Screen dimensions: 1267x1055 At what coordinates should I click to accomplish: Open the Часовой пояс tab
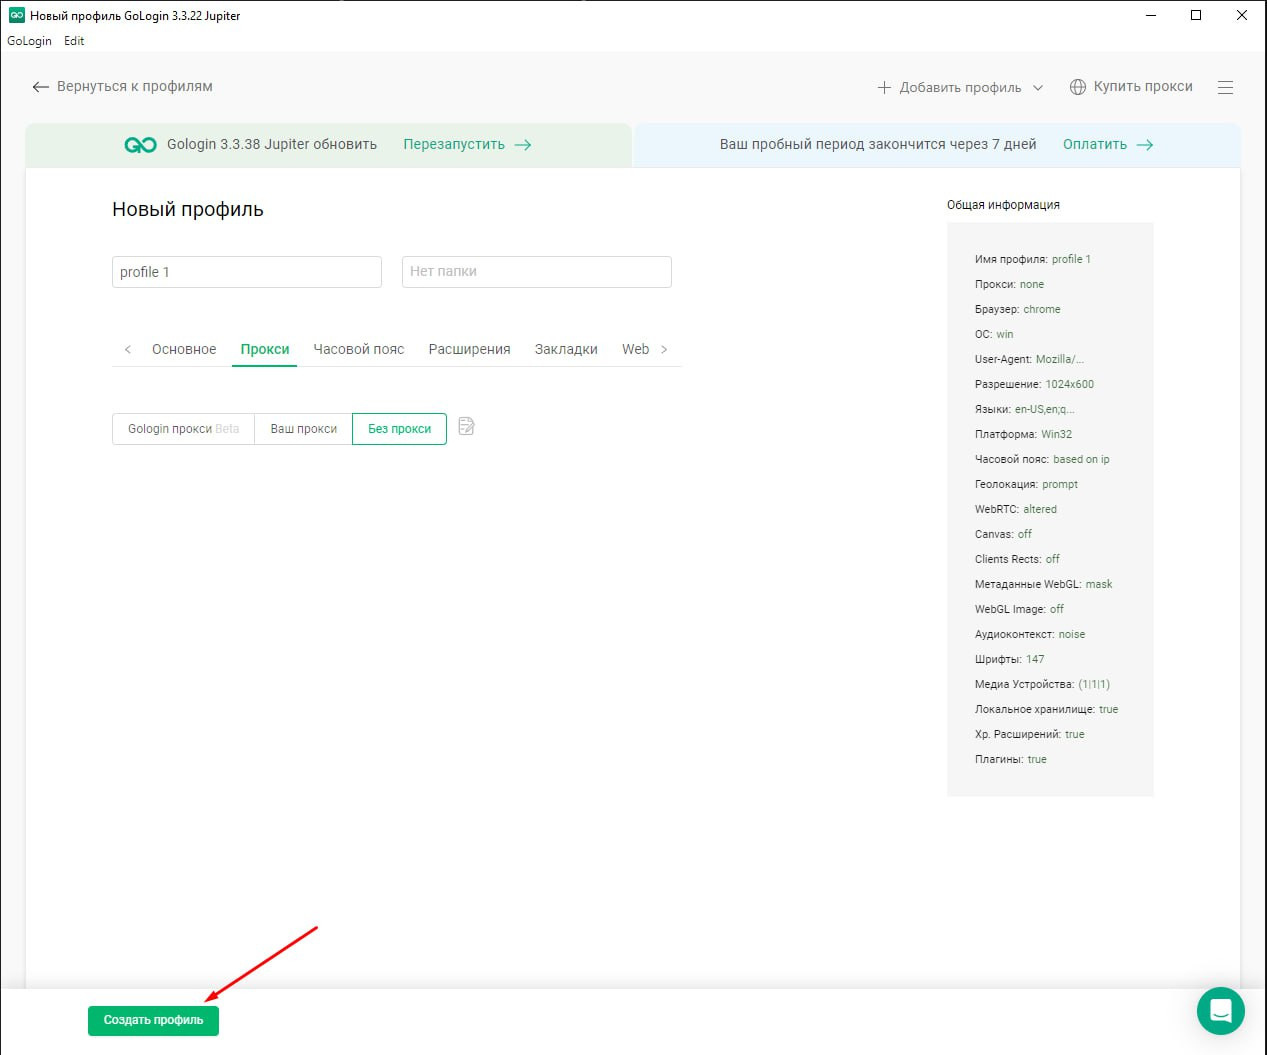(x=359, y=349)
